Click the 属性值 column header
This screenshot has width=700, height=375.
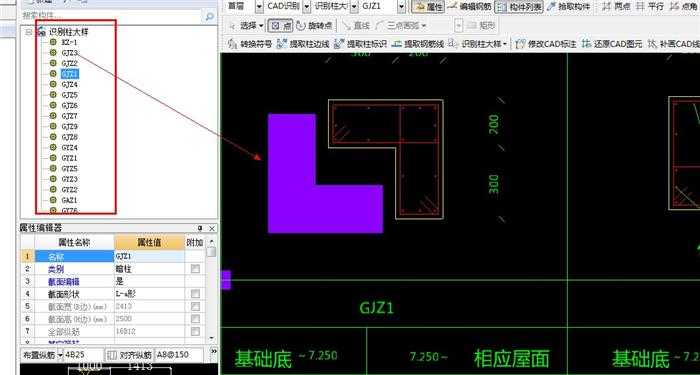click(150, 242)
